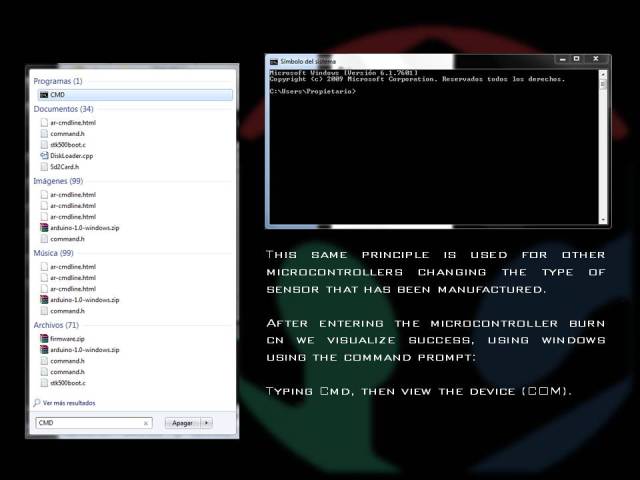Open the Sd2Card.h file

[x=60, y=167]
